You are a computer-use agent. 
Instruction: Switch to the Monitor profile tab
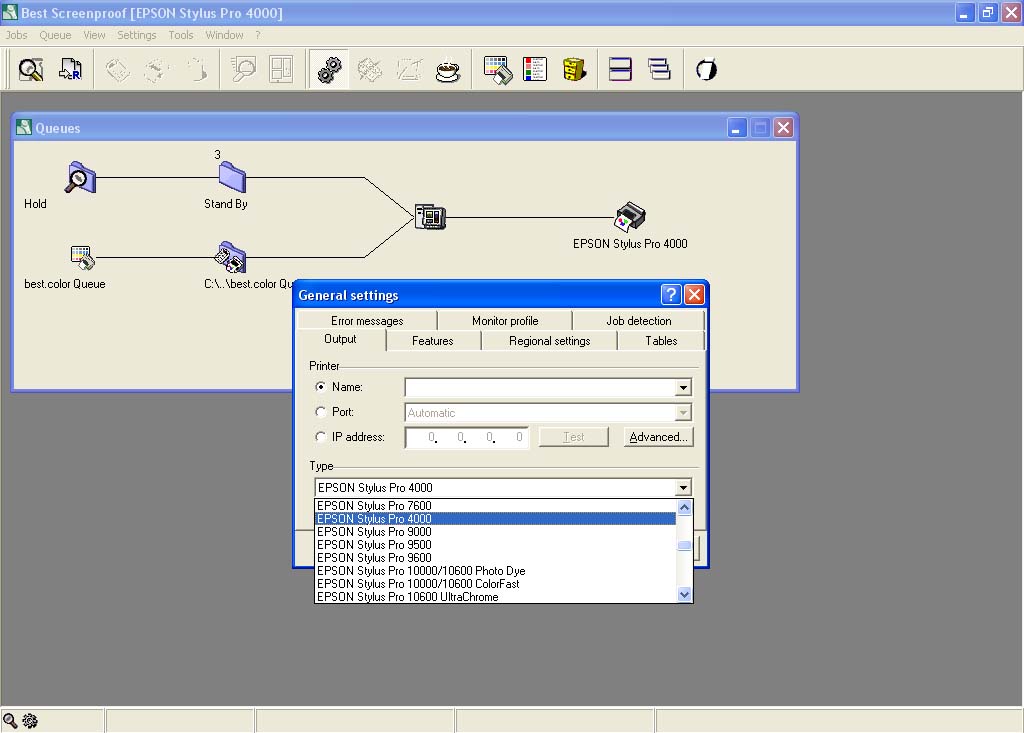505,321
